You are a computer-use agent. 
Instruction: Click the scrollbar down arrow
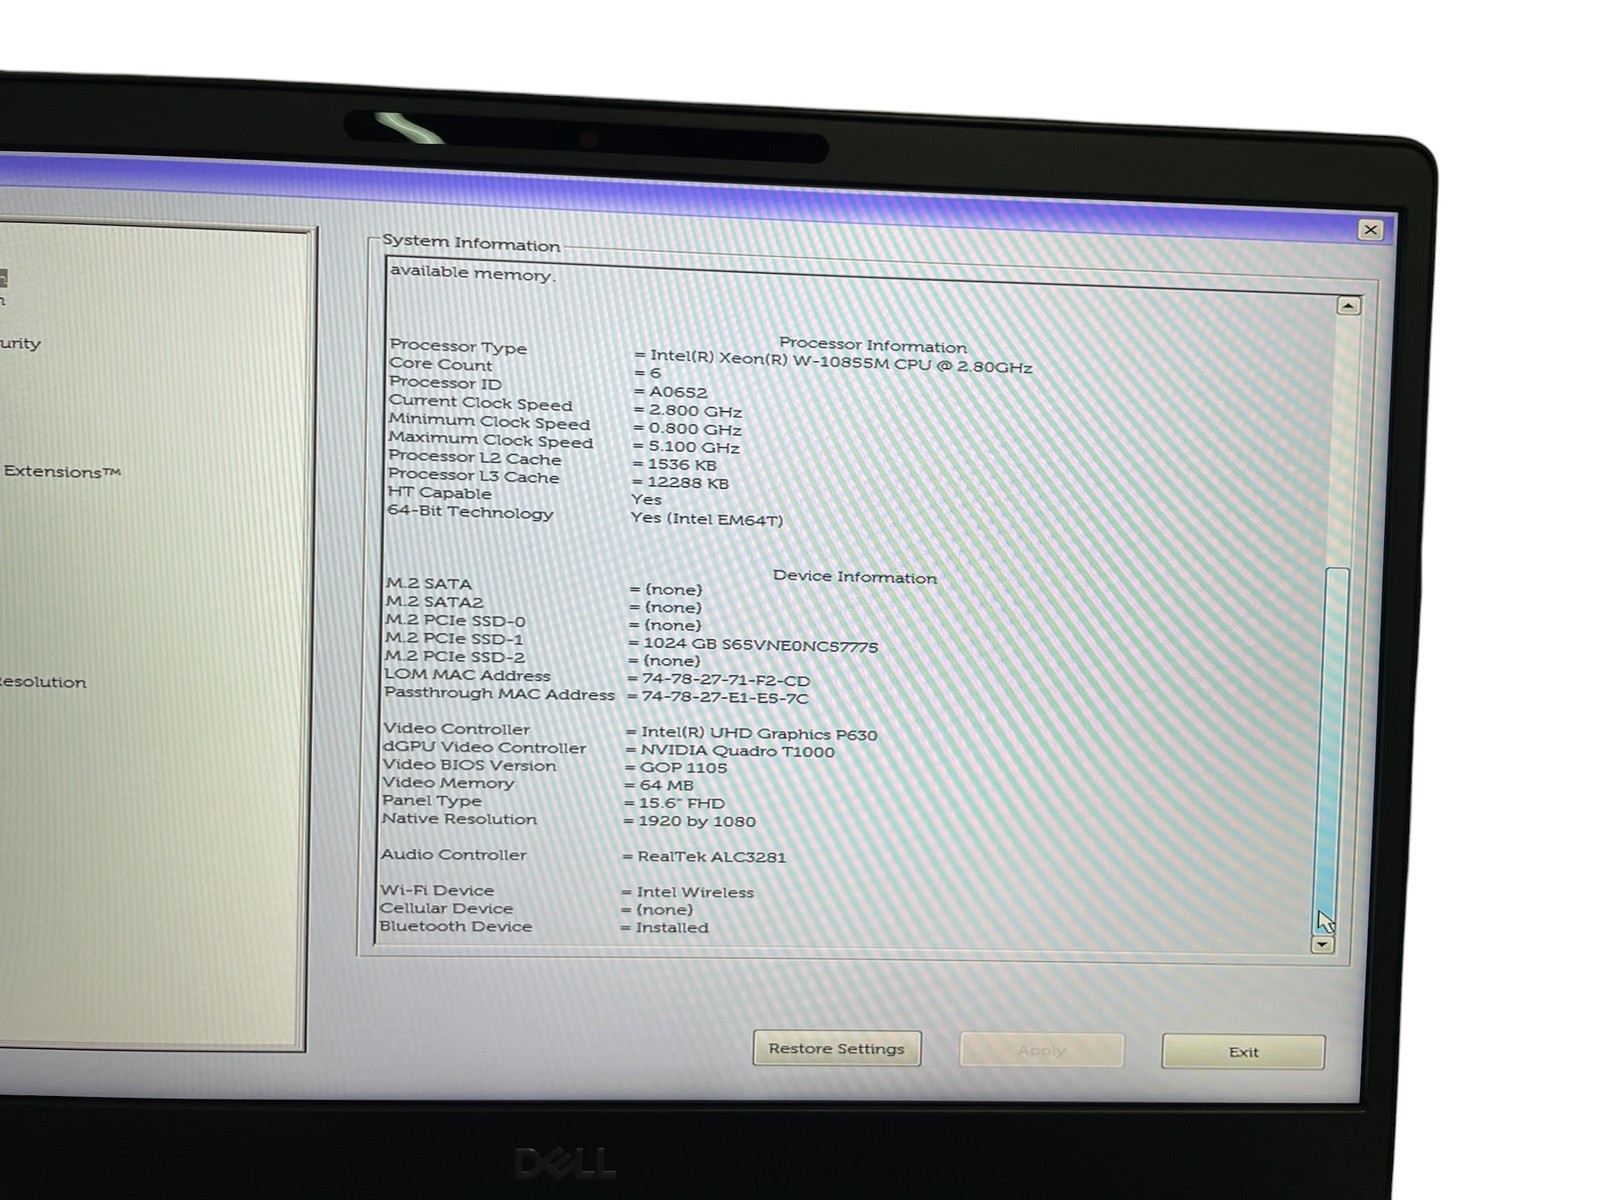tap(1322, 944)
